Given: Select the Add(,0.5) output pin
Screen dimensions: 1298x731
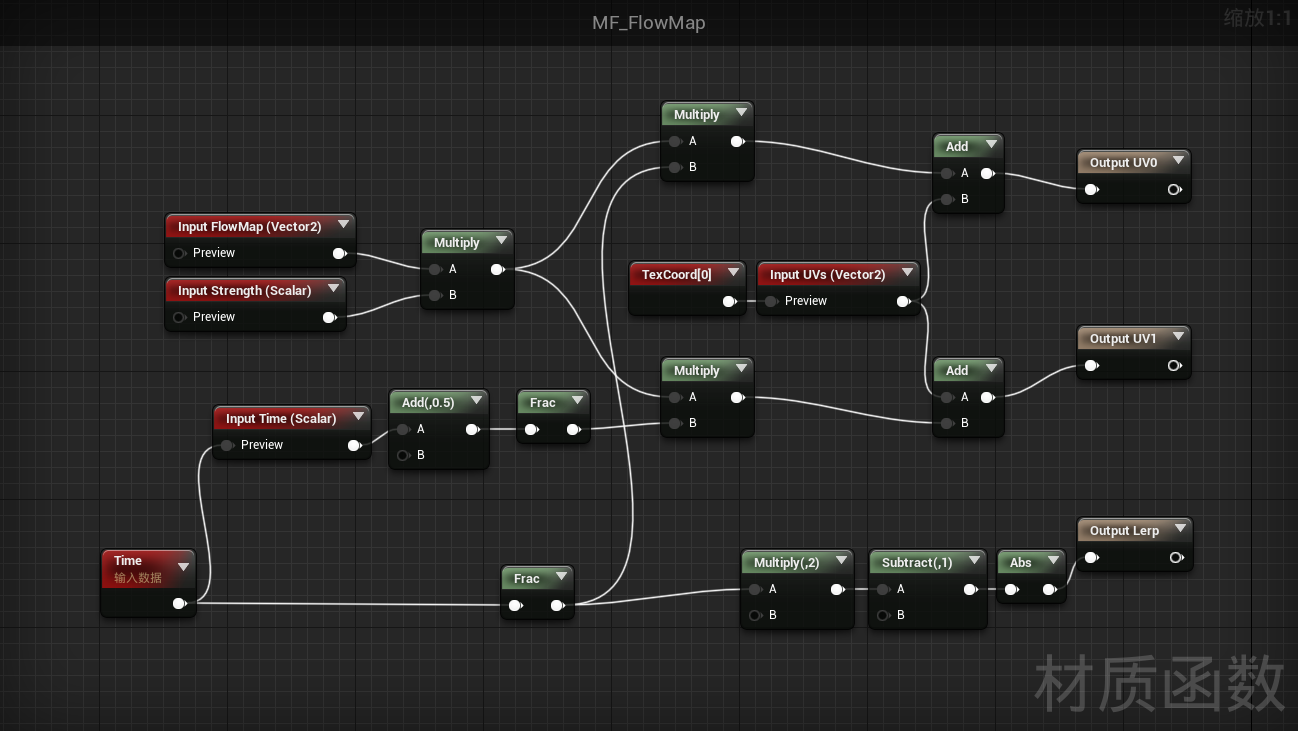Looking at the screenshot, I should 473,429.
